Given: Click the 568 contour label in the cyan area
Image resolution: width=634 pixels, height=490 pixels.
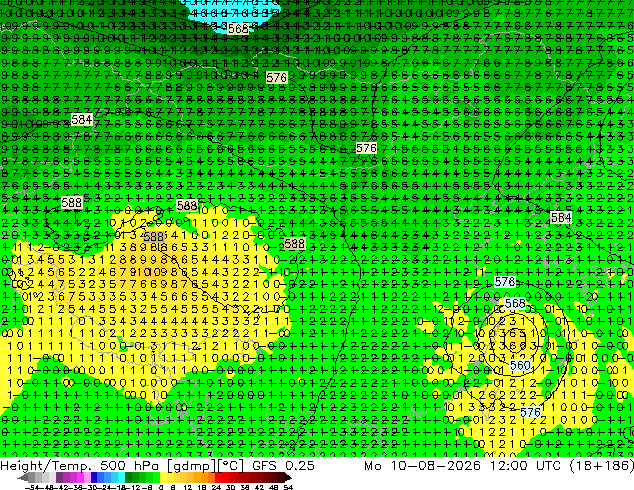Looking at the screenshot, I should click(x=238, y=29).
